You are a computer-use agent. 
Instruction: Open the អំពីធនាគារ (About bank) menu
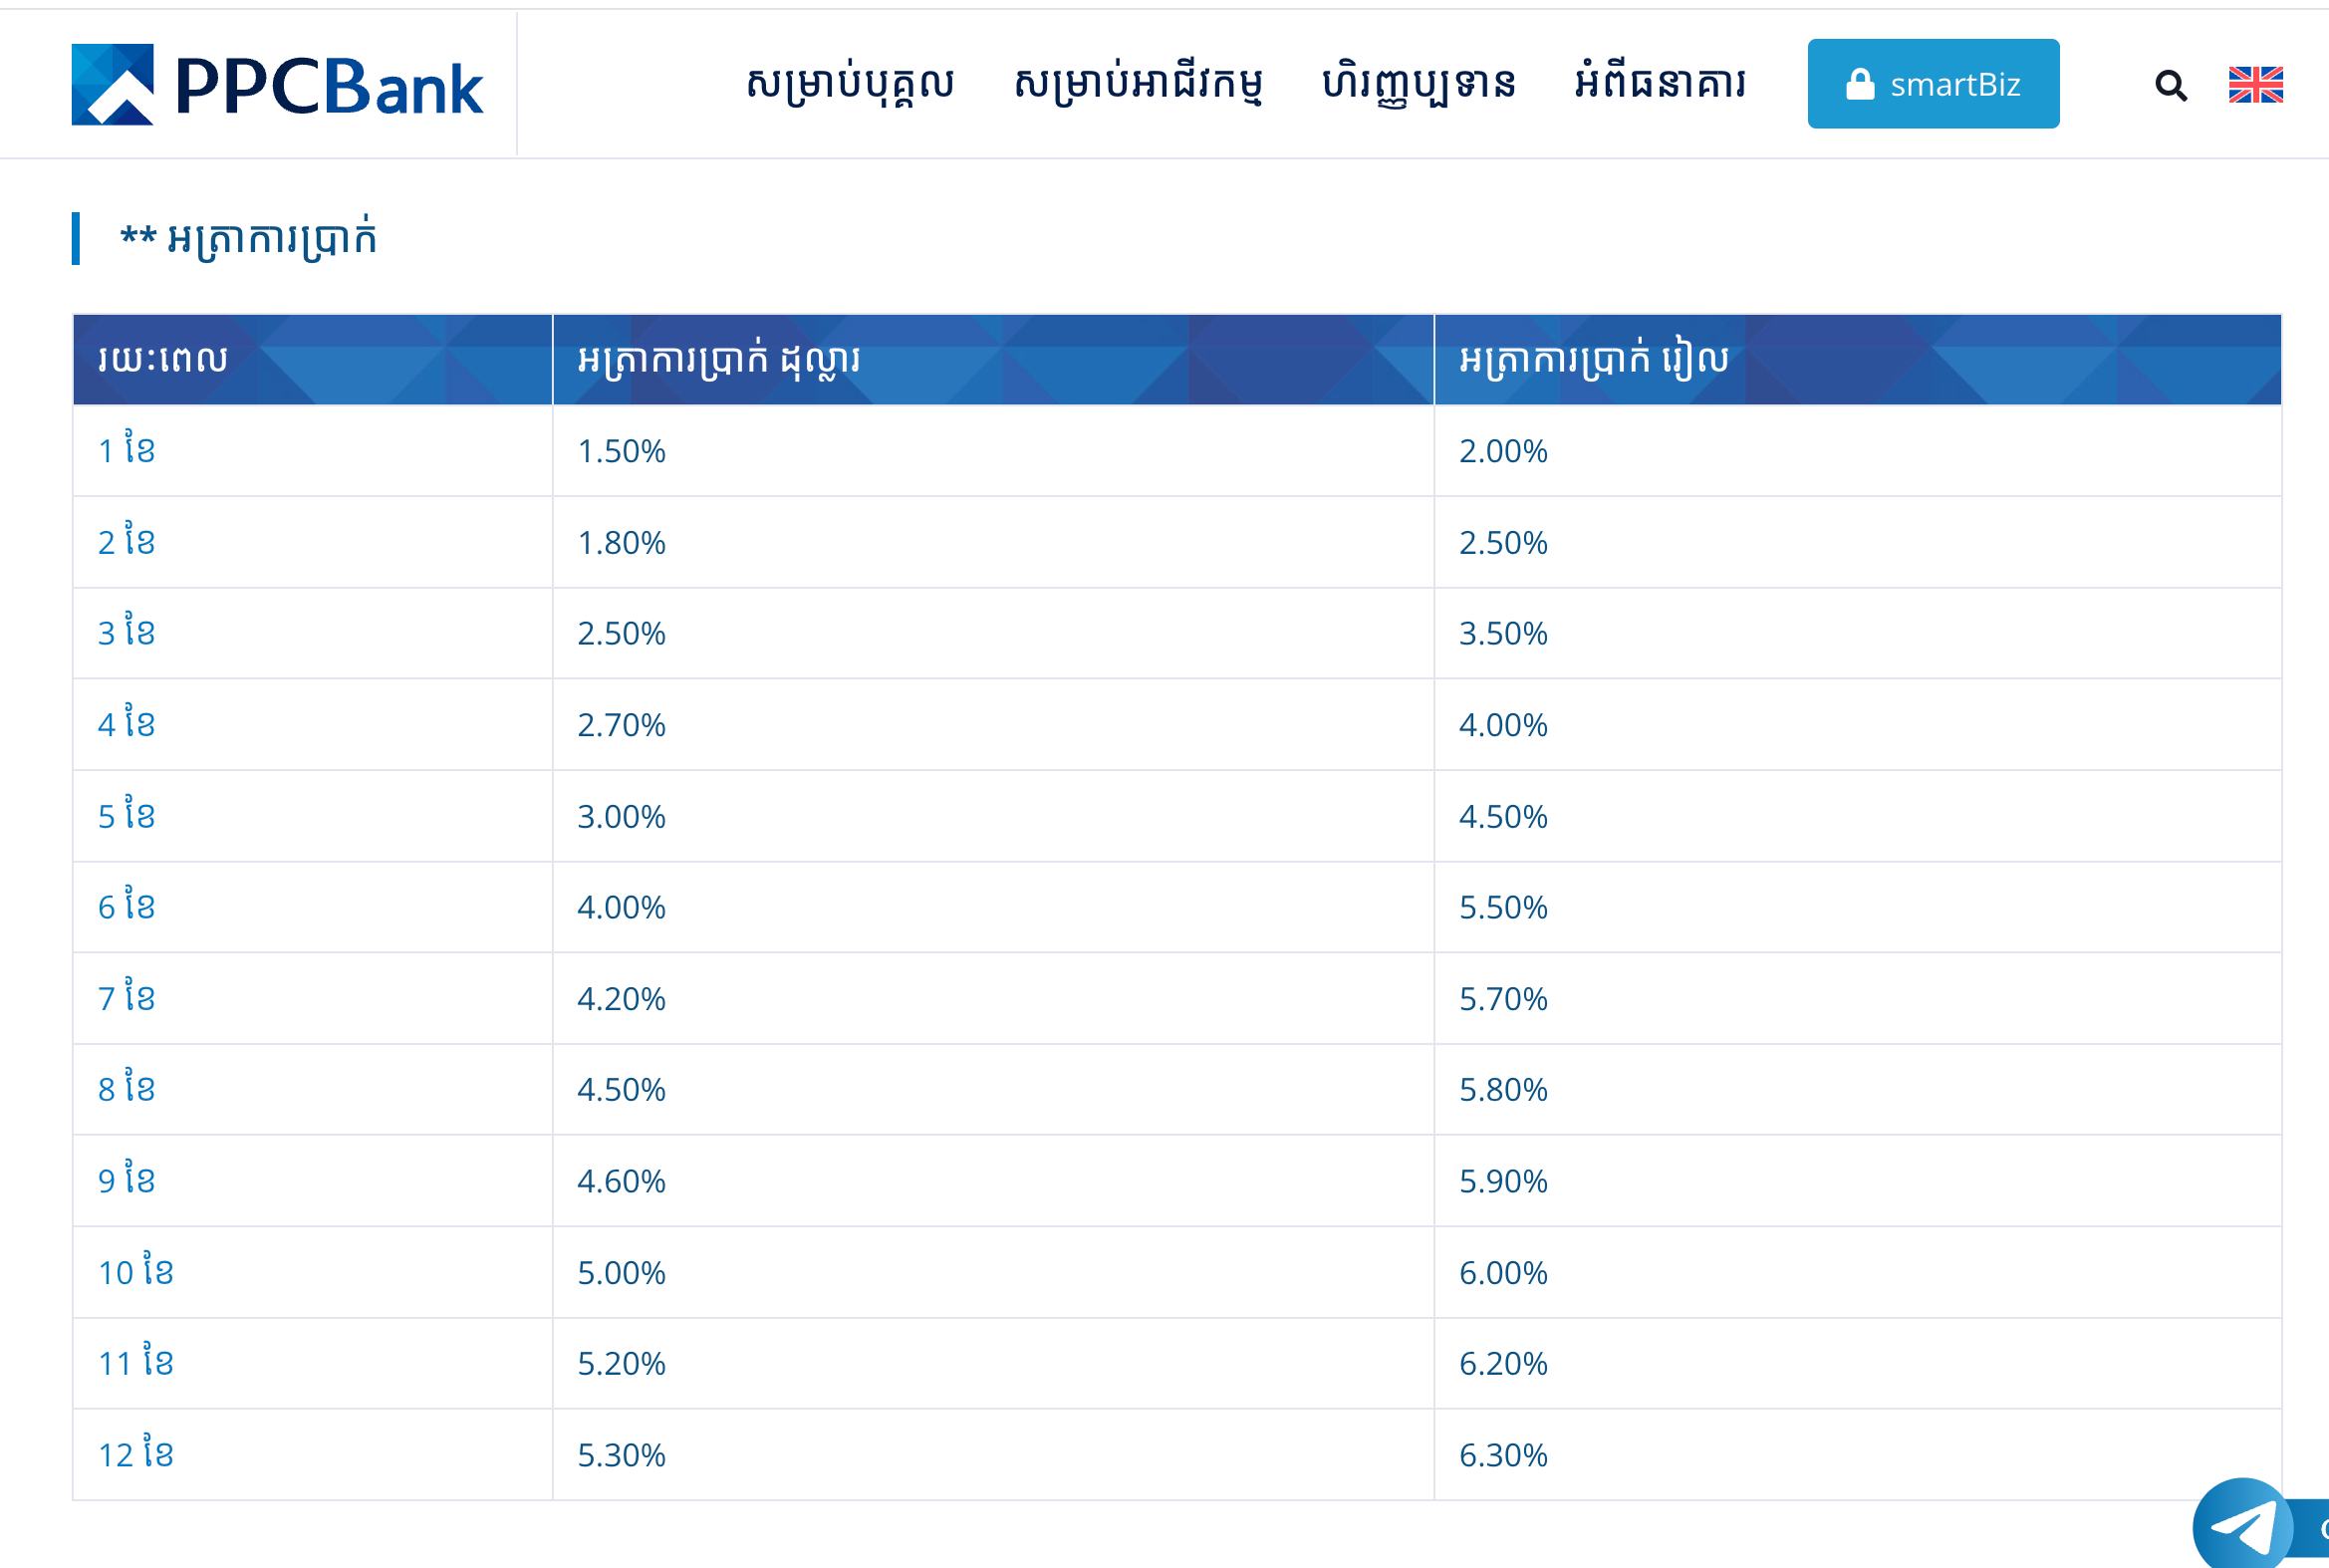[x=1660, y=85]
